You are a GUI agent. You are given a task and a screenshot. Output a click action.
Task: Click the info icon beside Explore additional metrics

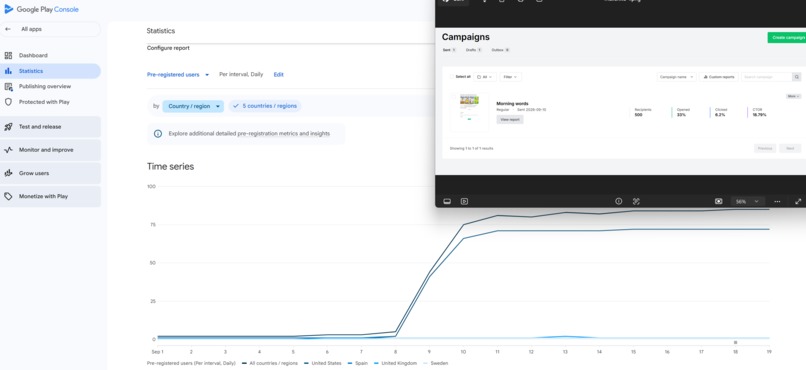(x=158, y=134)
